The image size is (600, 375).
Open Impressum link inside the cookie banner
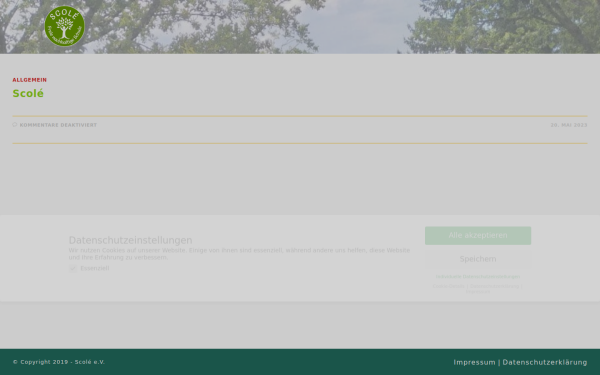(x=478, y=292)
